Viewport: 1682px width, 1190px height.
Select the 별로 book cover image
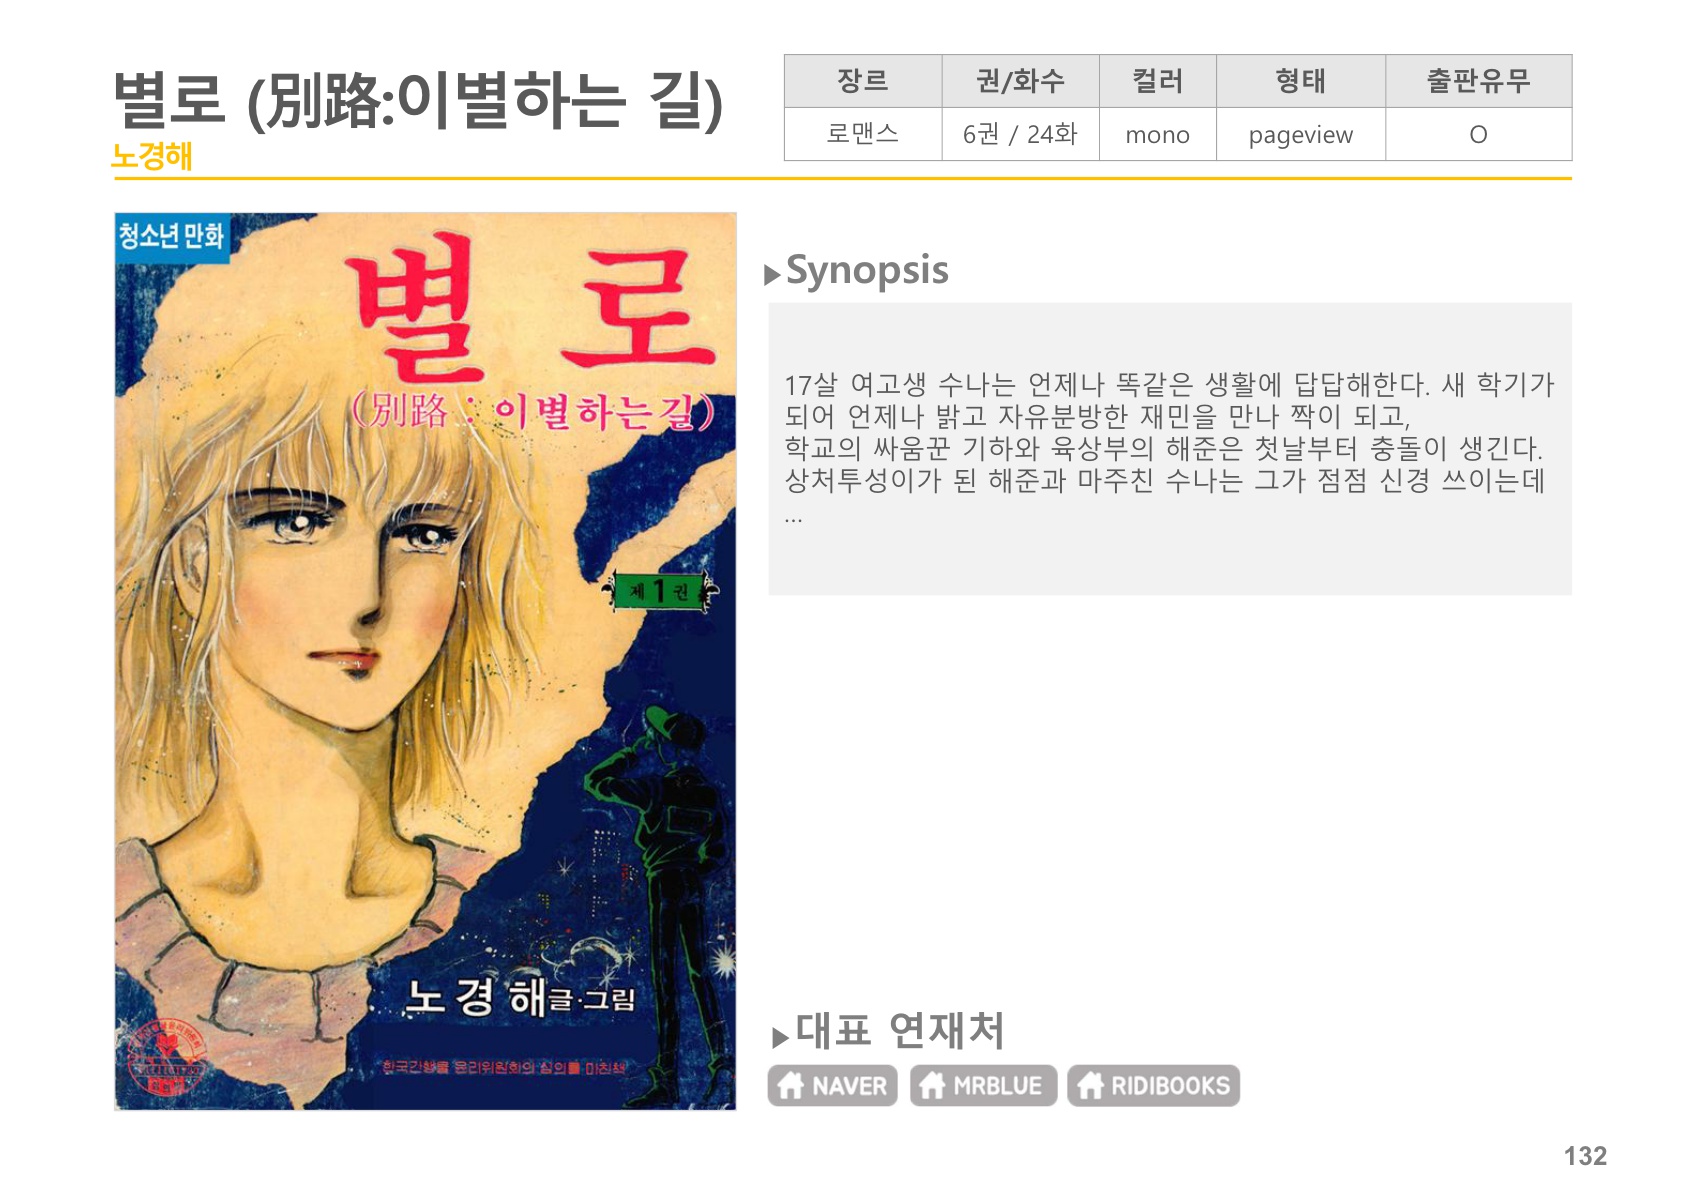(425, 661)
